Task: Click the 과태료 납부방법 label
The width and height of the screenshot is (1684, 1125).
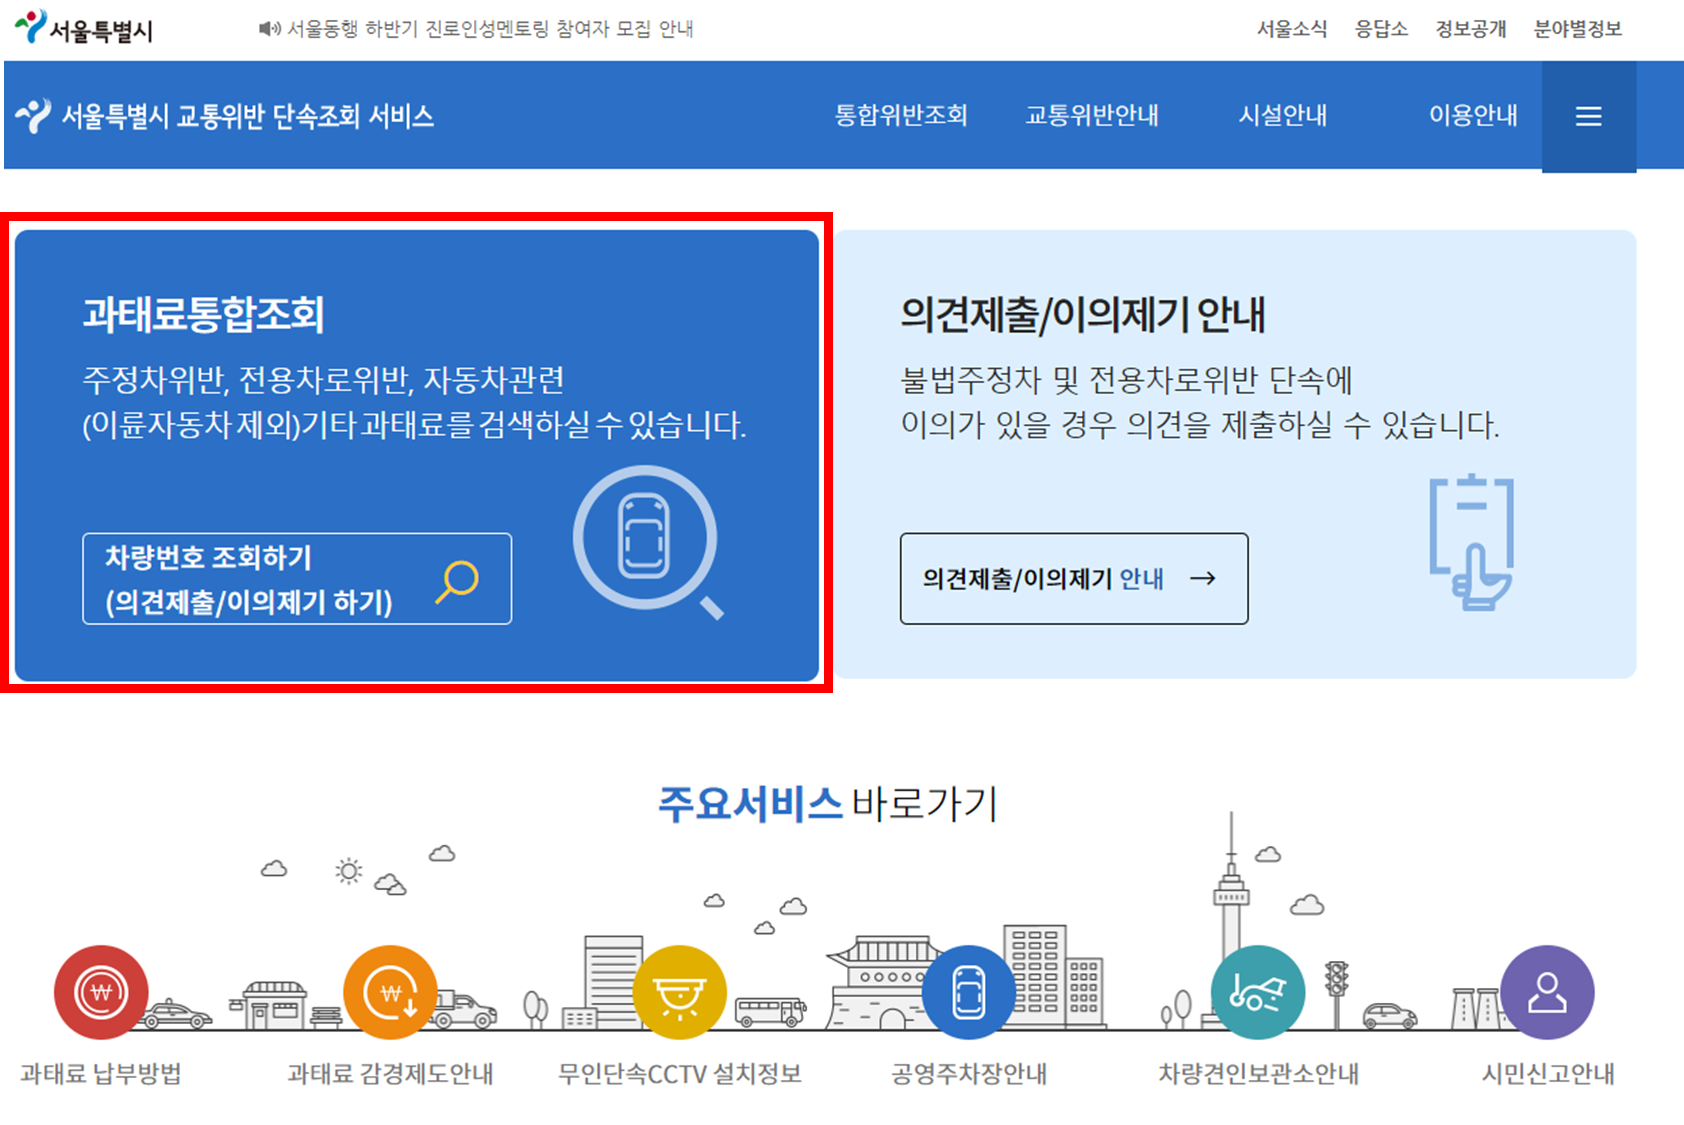Action: [x=101, y=1075]
